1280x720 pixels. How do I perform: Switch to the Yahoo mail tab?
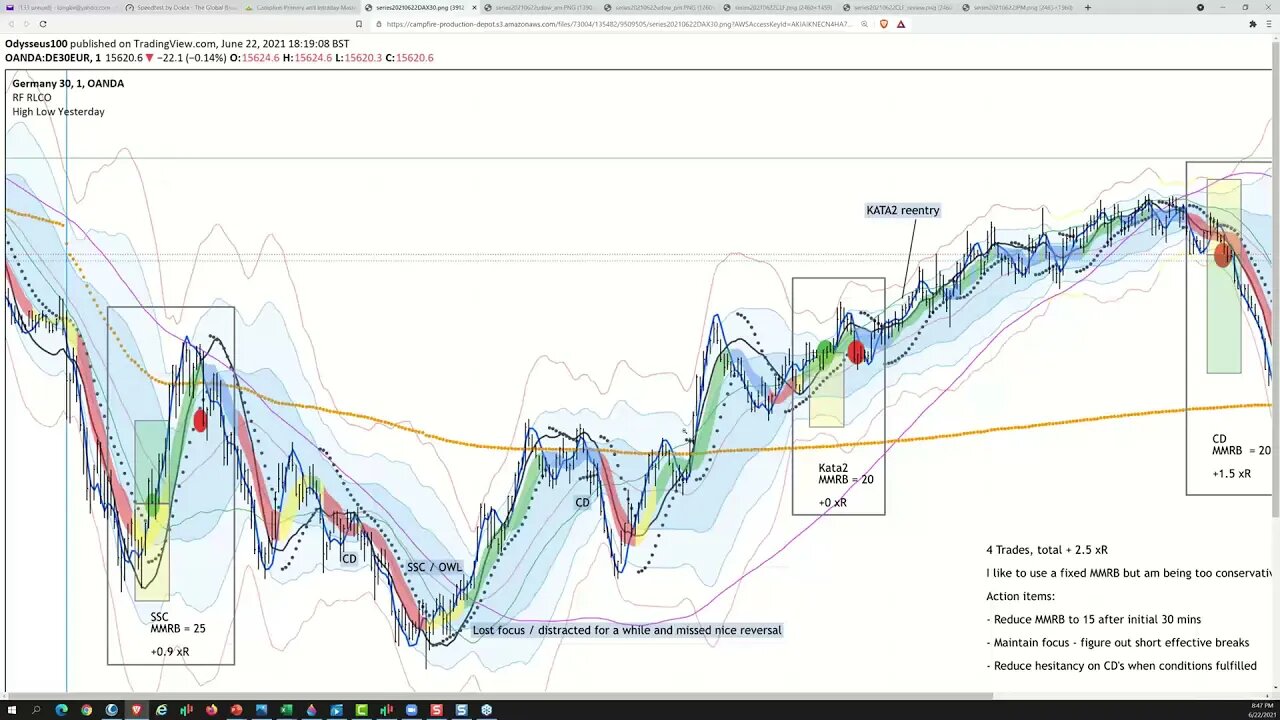tap(60, 7)
